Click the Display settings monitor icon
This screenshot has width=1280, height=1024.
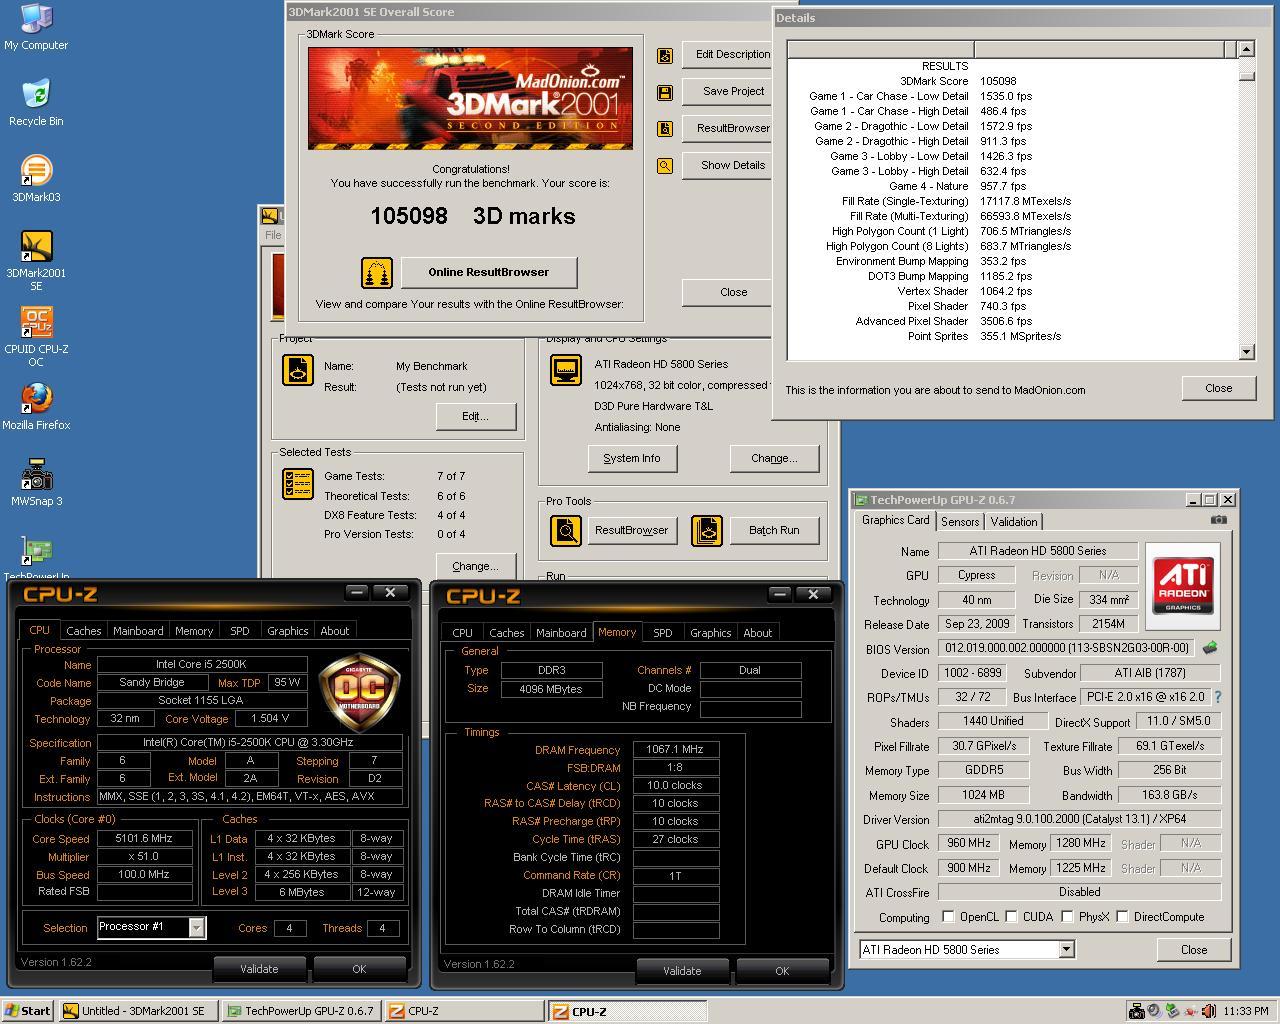[566, 370]
